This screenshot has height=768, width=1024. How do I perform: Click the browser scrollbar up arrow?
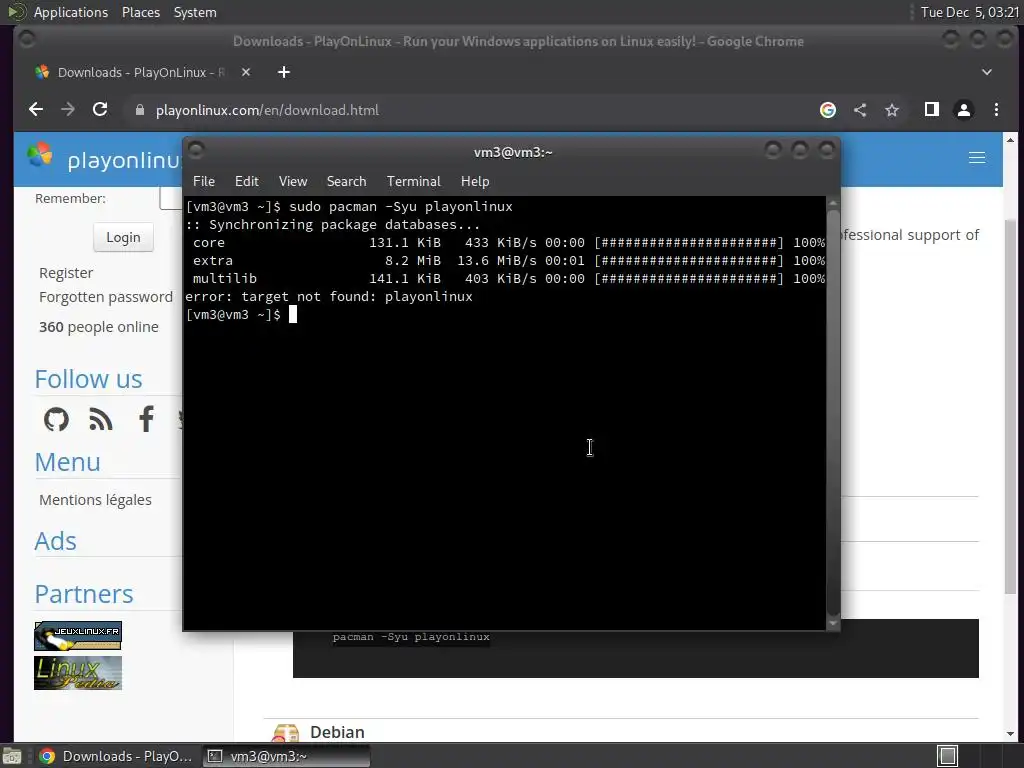(1010, 140)
